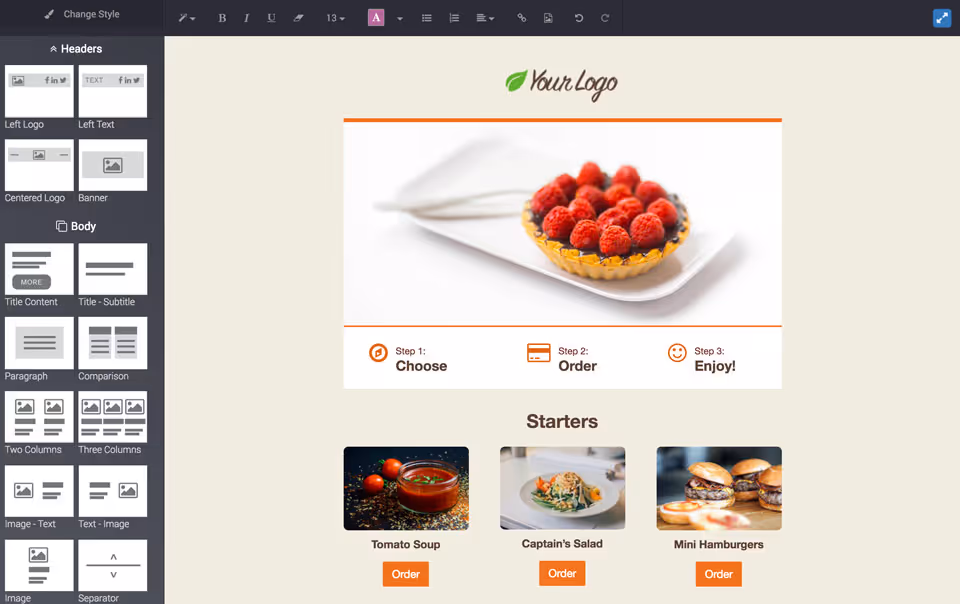Insert a numbered list
Viewport: 960px width, 604px height.
pos(454,18)
